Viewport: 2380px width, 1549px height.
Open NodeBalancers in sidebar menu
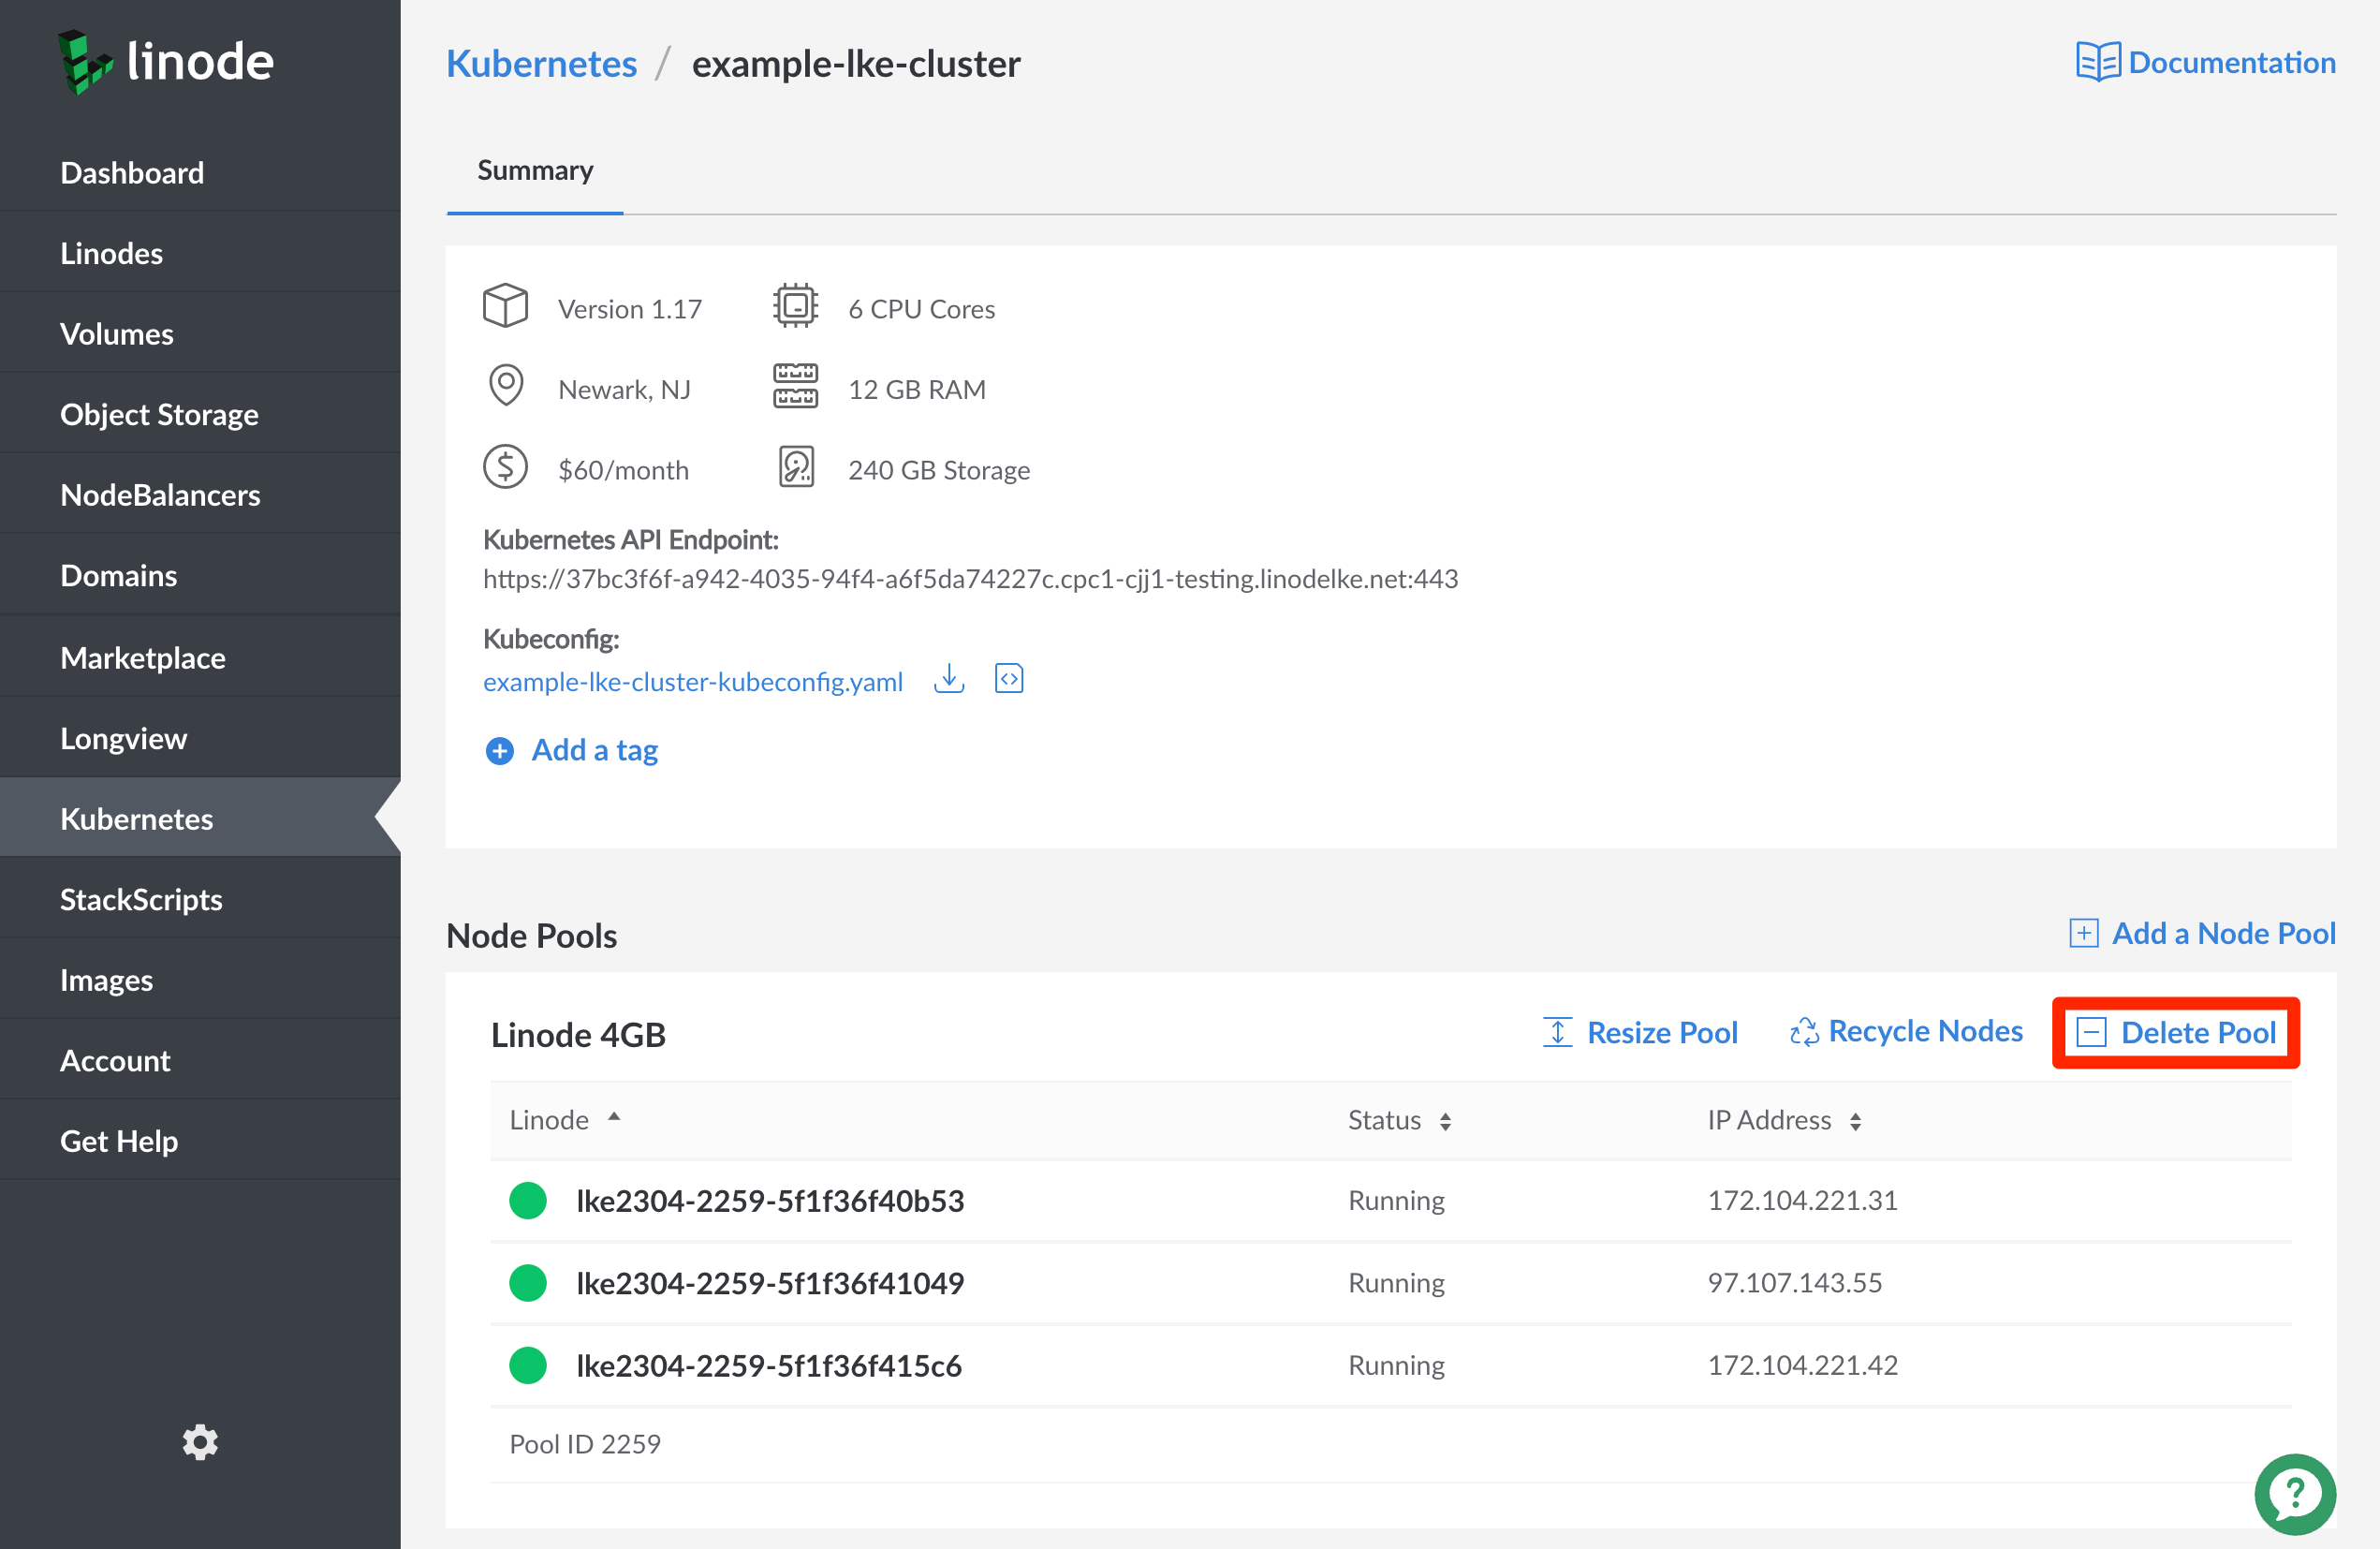pyautogui.click(x=160, y=495)
